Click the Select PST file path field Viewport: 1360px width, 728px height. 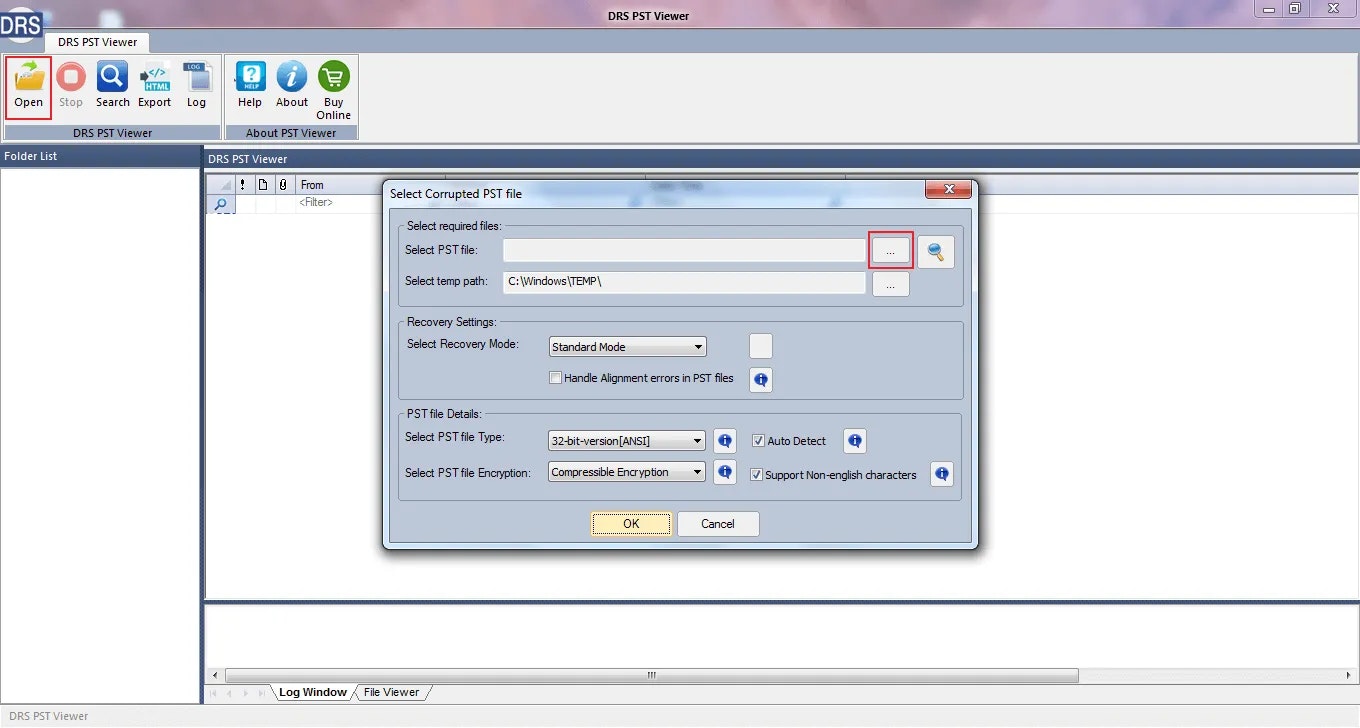[684, 250]
